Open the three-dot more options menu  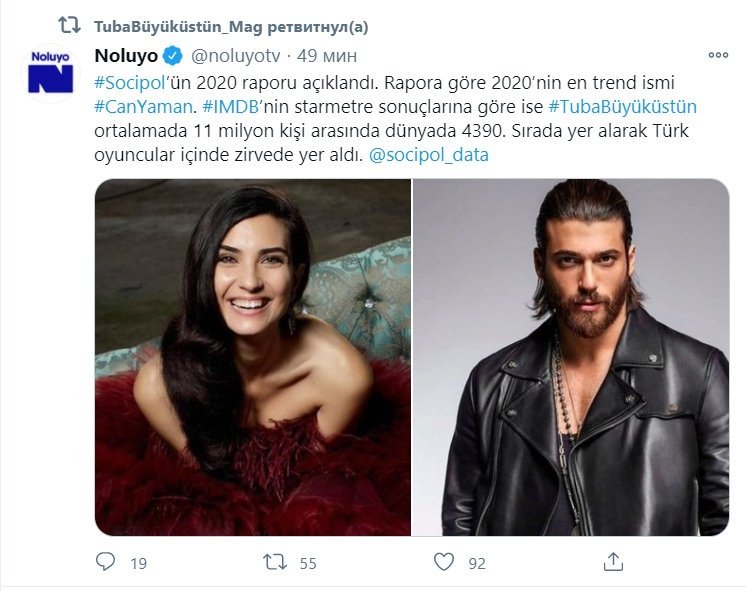click(718, 55)
